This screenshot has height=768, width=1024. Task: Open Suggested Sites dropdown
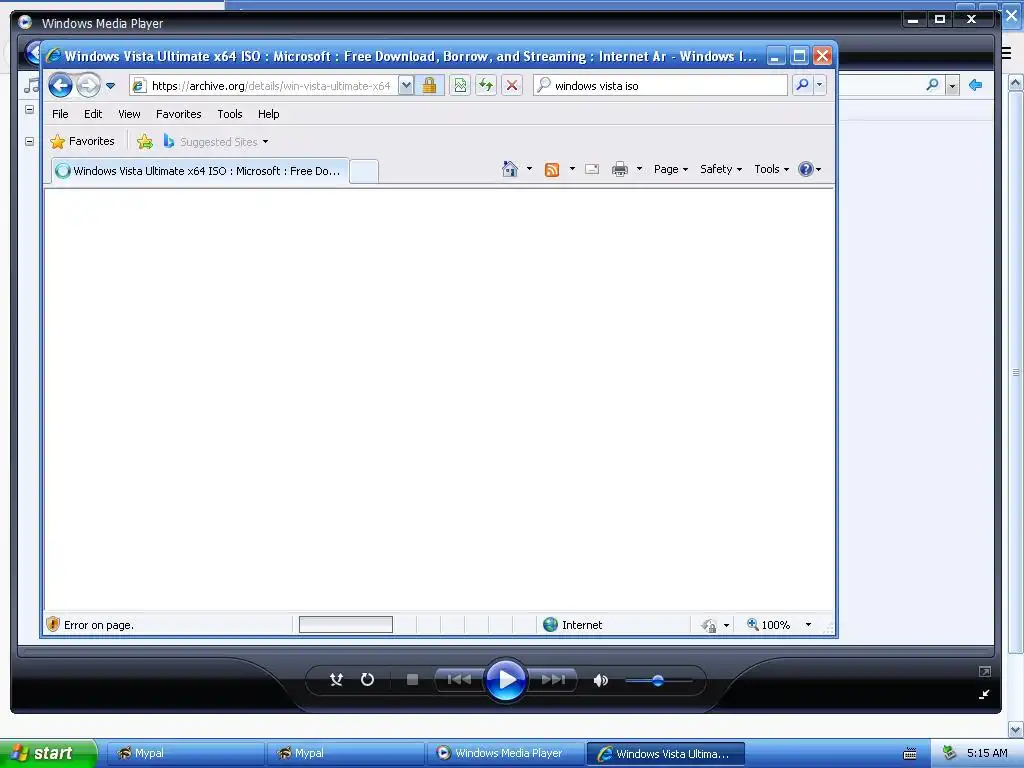click(216, 141)
